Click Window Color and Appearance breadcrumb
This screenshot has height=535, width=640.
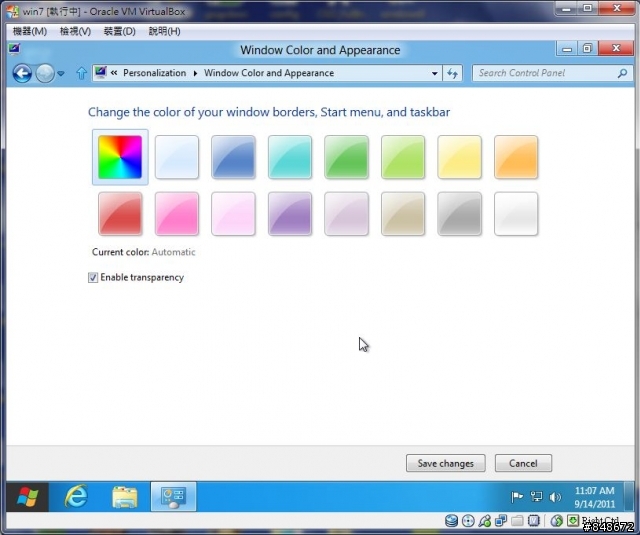[x=269, y=73]
